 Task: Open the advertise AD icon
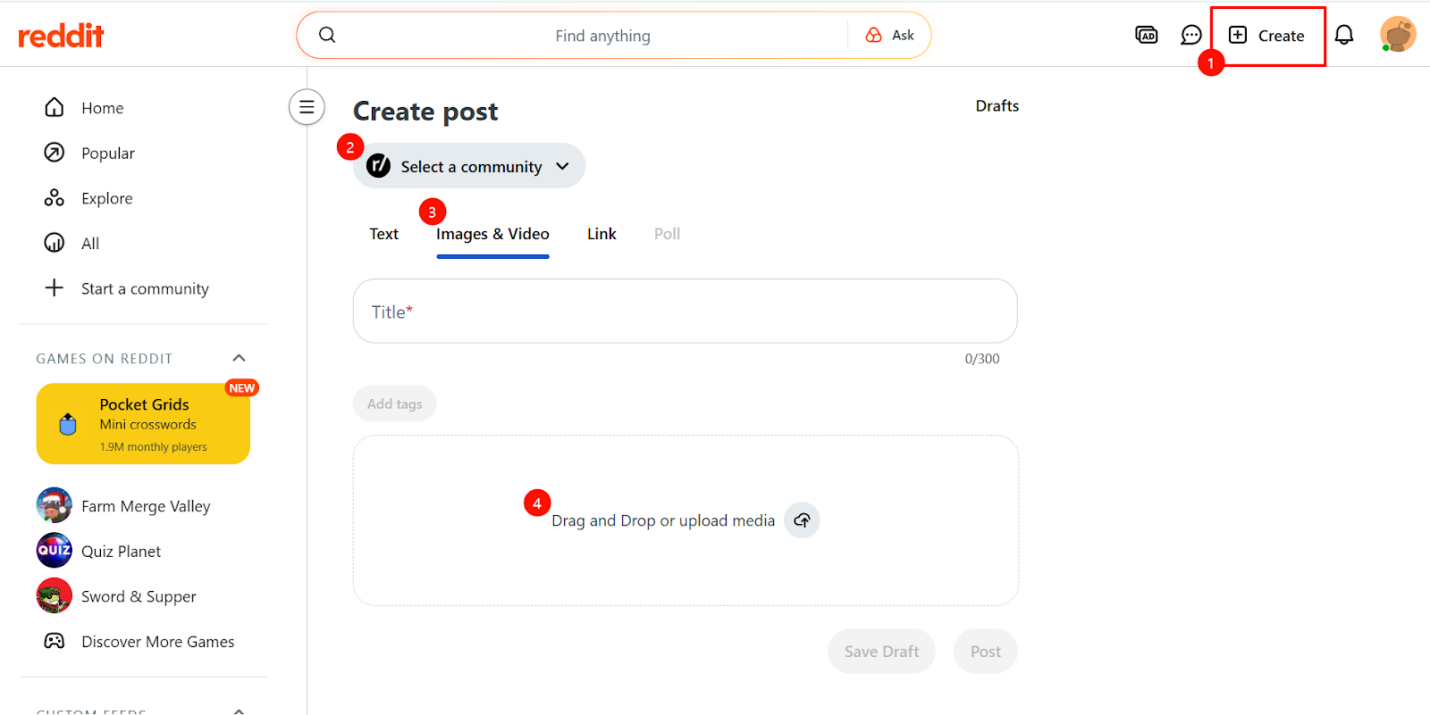(x=1146, y=35)
